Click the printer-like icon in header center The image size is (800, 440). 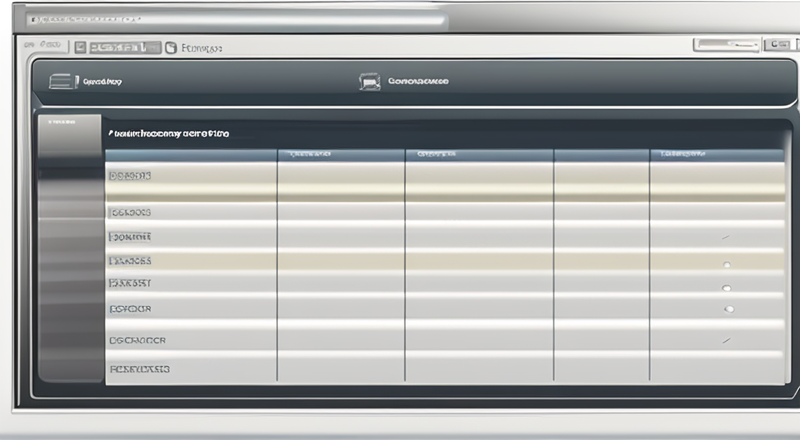click(x=370, y=82)
